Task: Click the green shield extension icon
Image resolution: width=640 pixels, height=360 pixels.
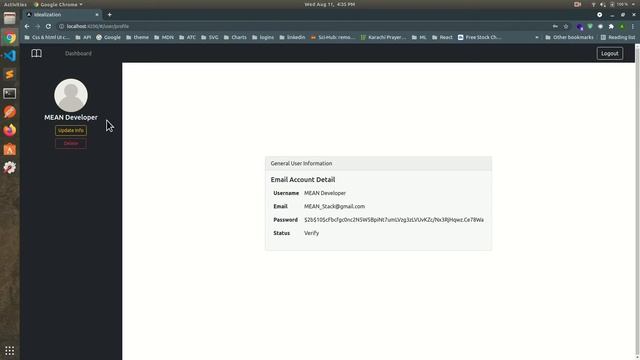Action: tap(590, 26)
